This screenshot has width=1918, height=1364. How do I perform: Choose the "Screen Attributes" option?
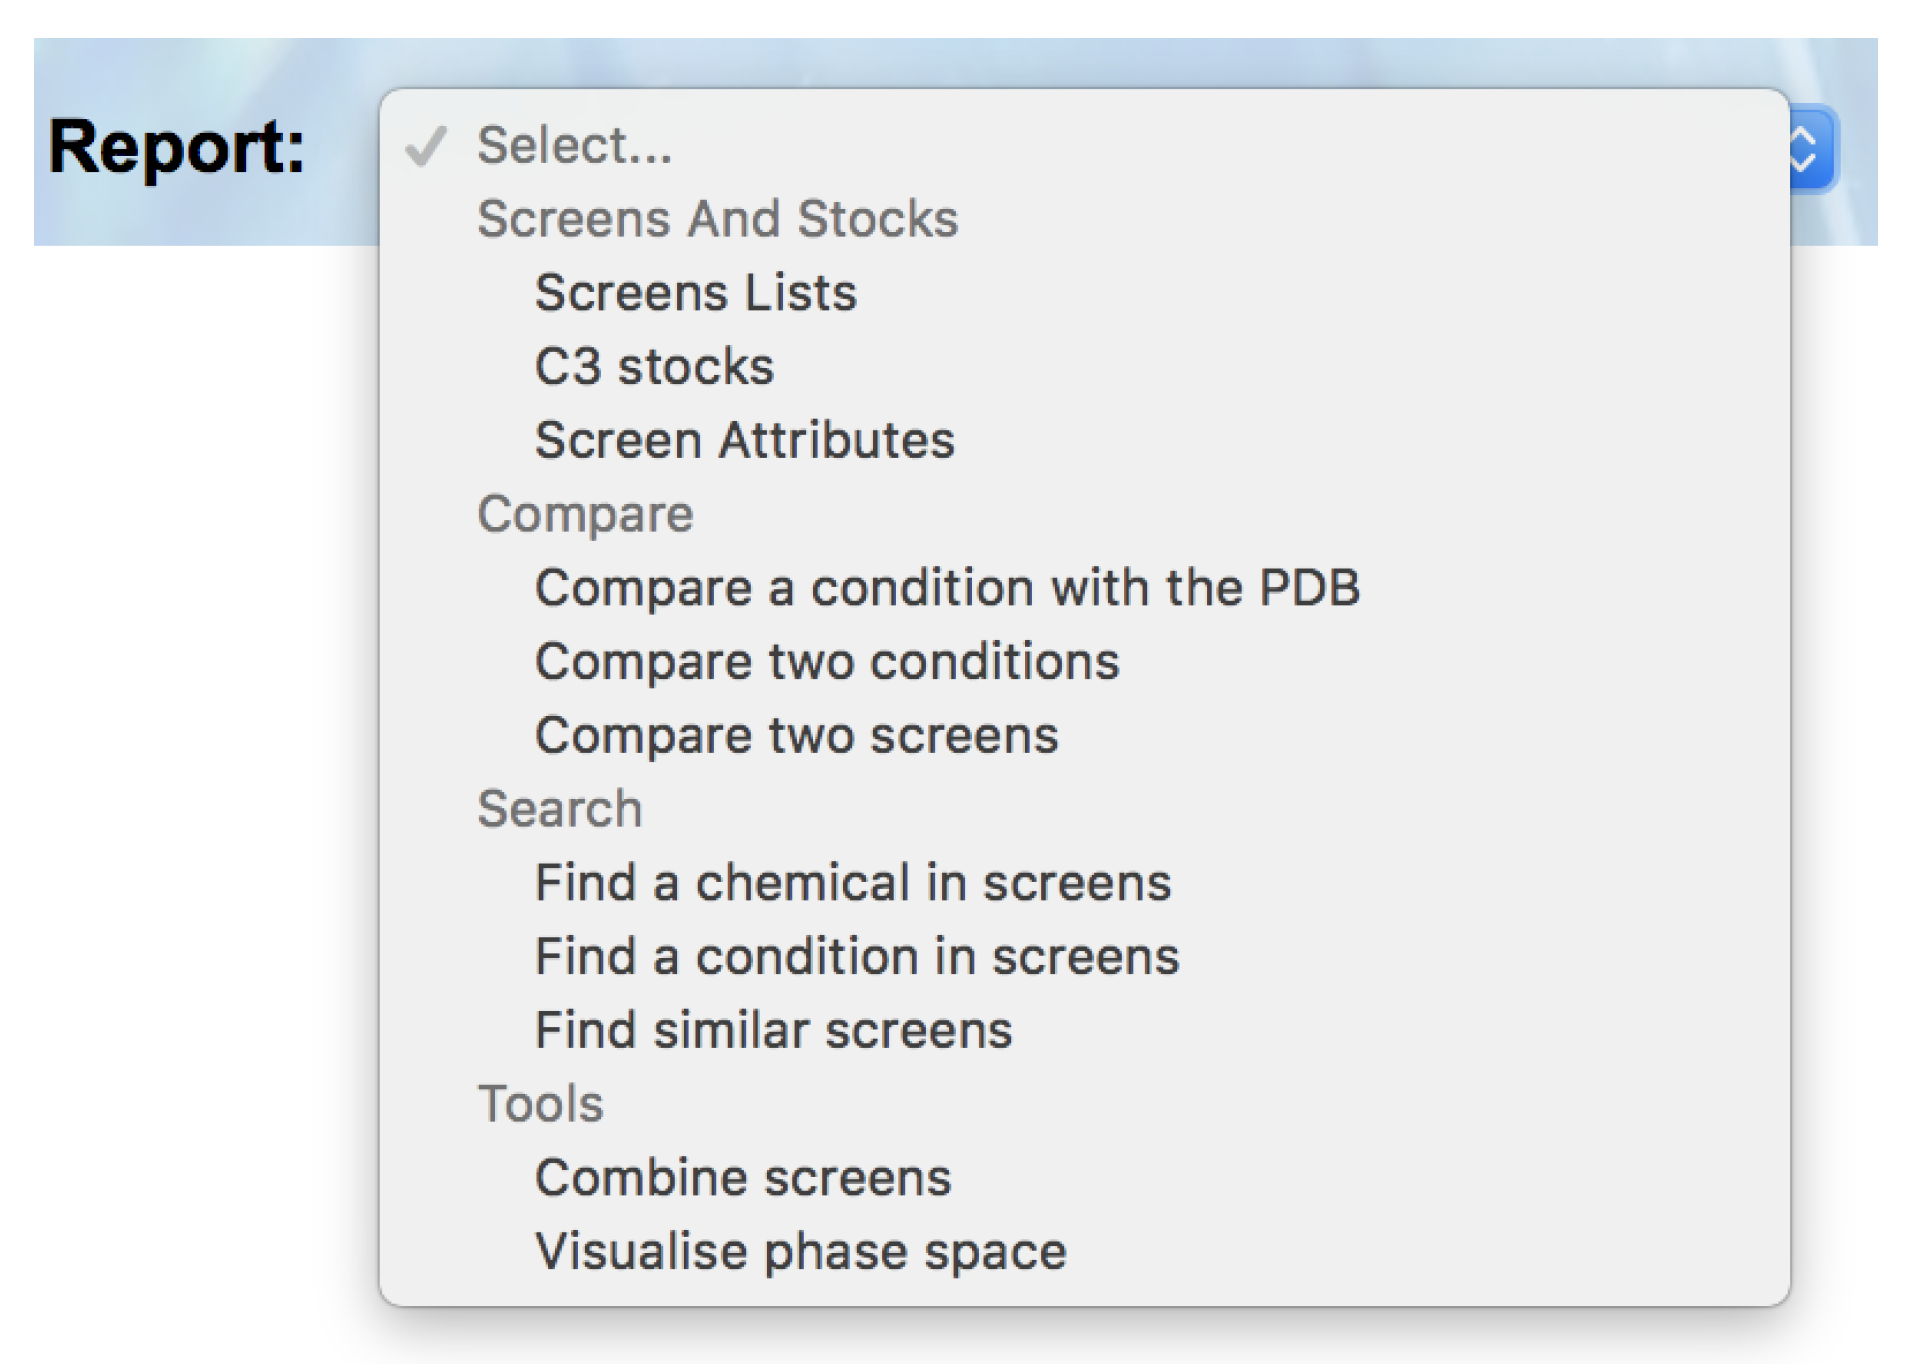coord(744,441)
